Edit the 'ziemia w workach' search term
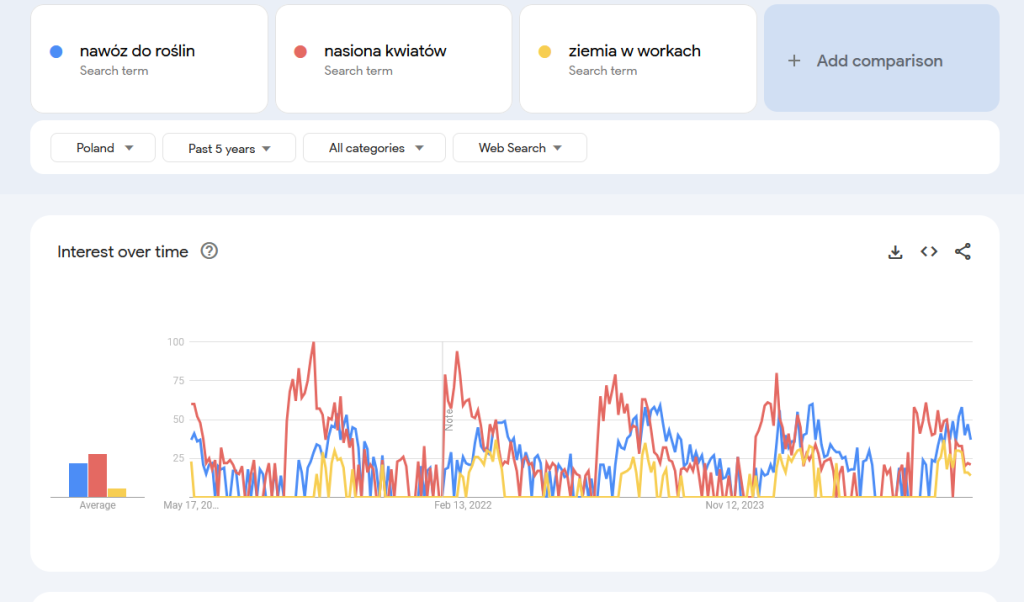This screenshot has width=1024, height=602. pos(638,59)
